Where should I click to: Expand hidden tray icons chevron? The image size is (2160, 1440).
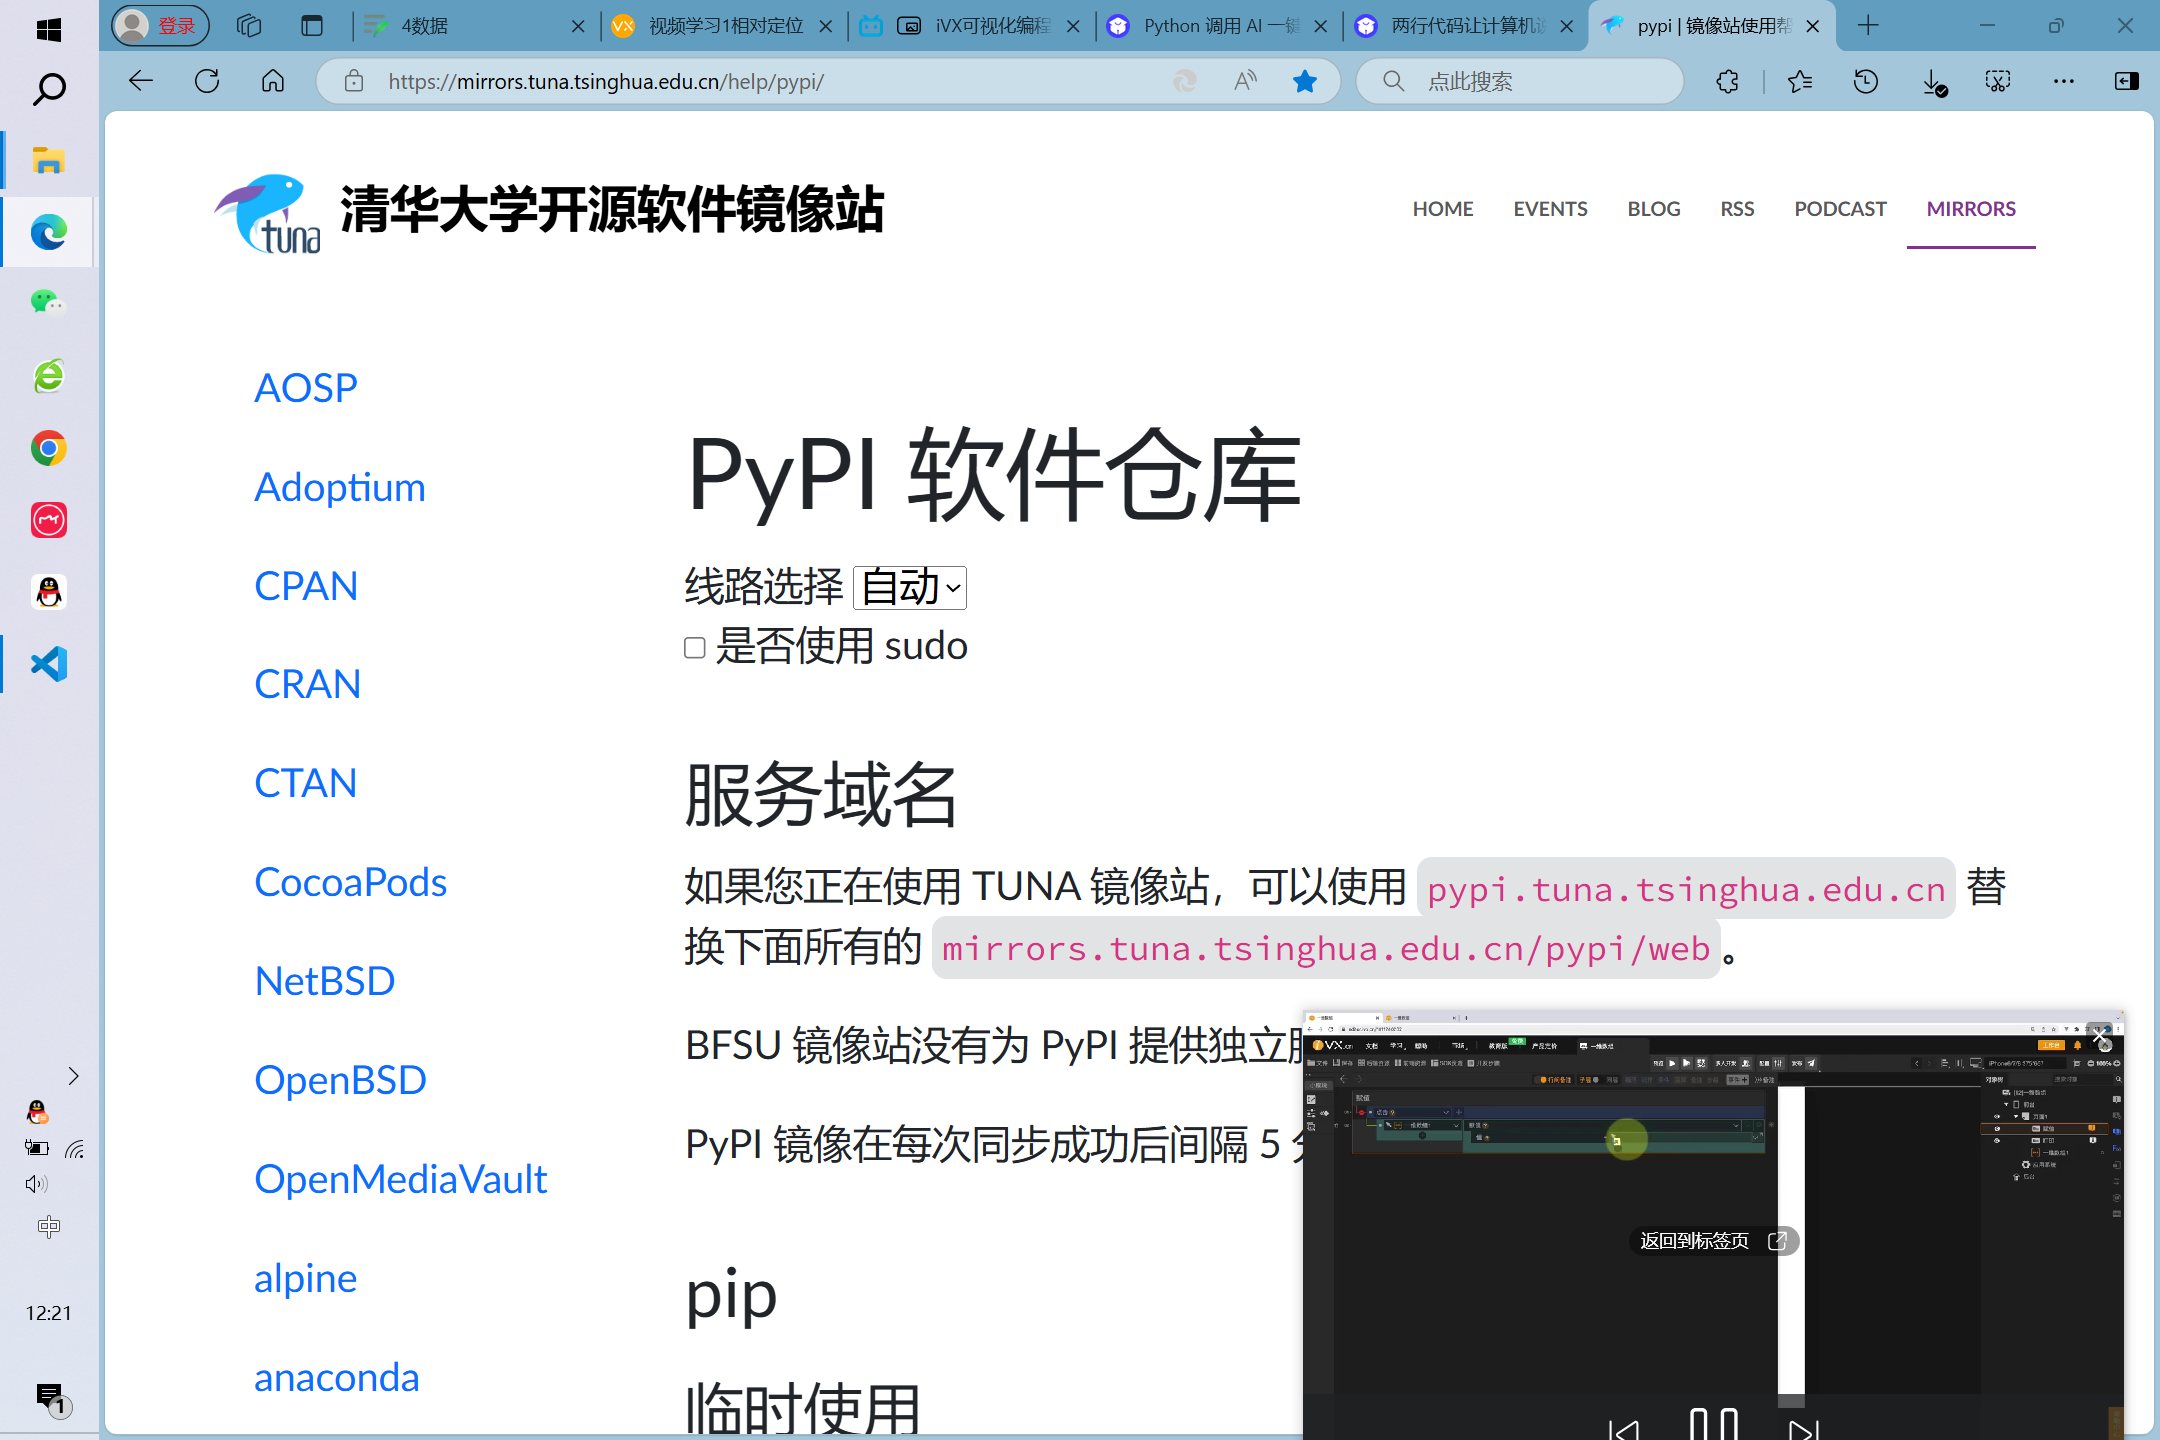[x=73, y=1076]
